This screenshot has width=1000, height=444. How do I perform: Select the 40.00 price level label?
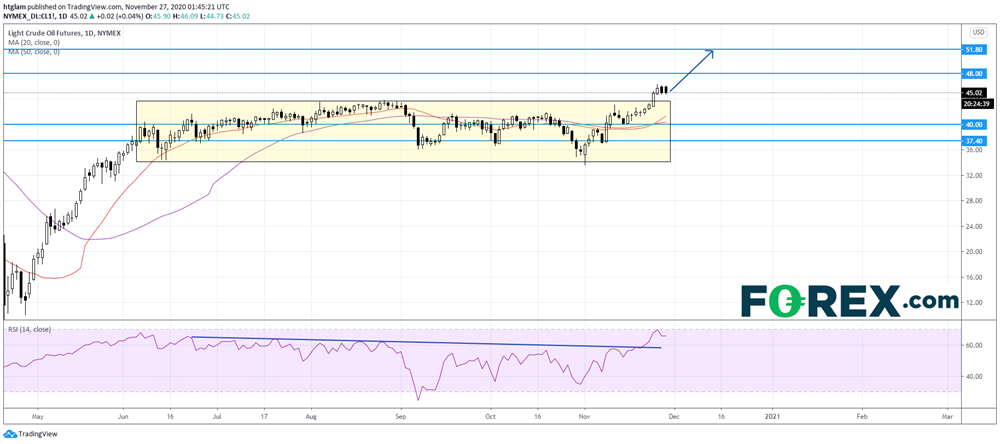coord(972,125)
